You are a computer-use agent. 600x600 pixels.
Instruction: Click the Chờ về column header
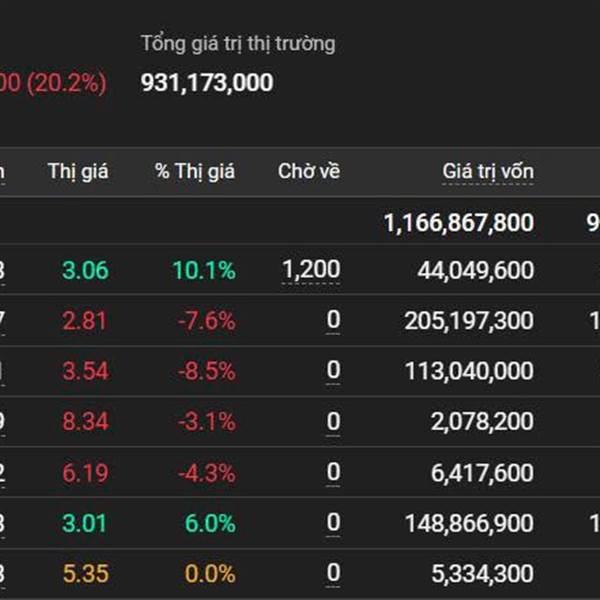pyautogui.click(x=309, y=171)
